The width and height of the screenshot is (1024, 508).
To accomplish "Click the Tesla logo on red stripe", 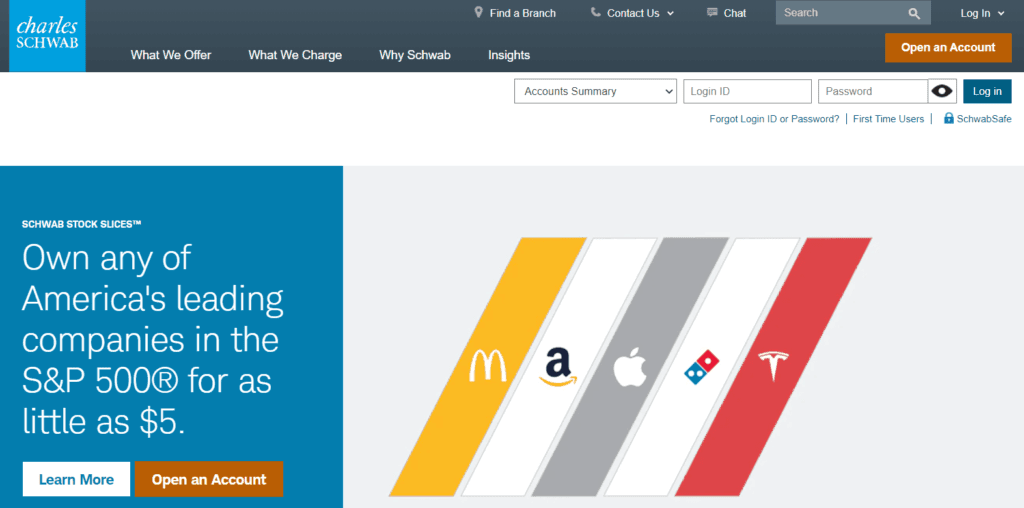I will pos(773,367).
